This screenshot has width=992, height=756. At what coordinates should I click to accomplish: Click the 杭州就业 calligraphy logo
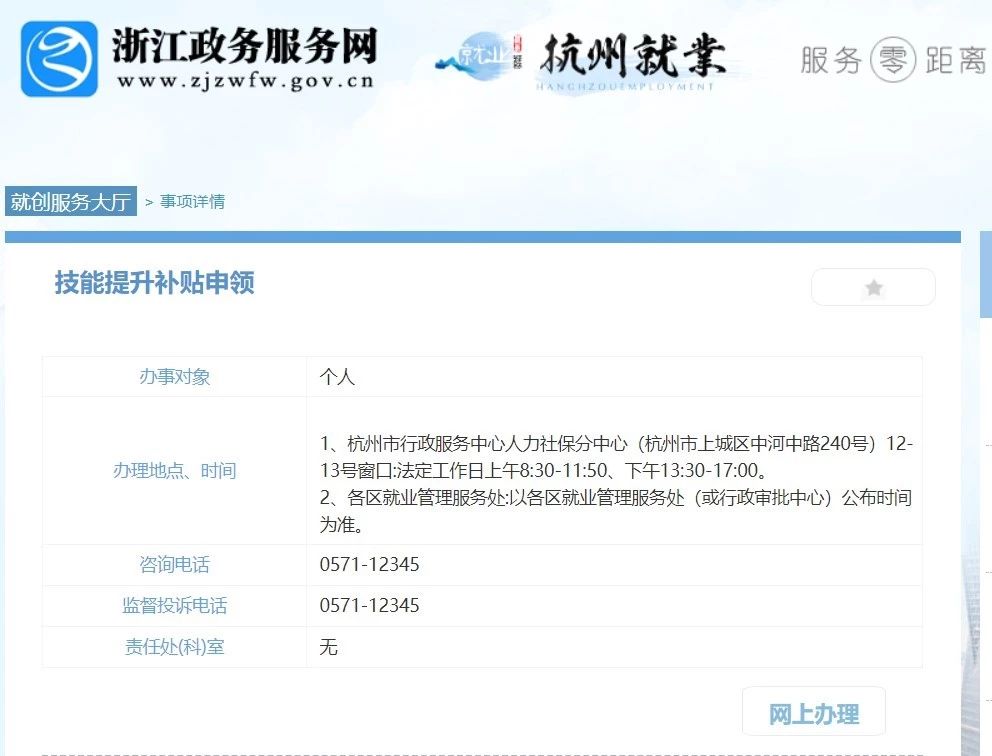pos(632,55)
